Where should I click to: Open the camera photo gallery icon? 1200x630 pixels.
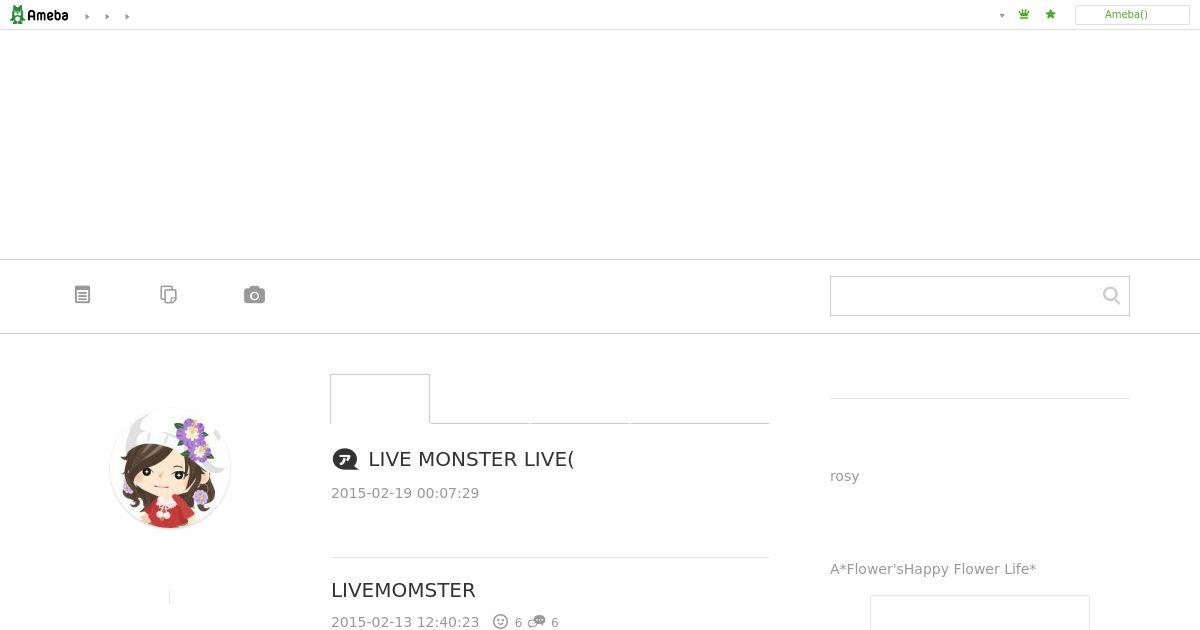coord(254,295)
